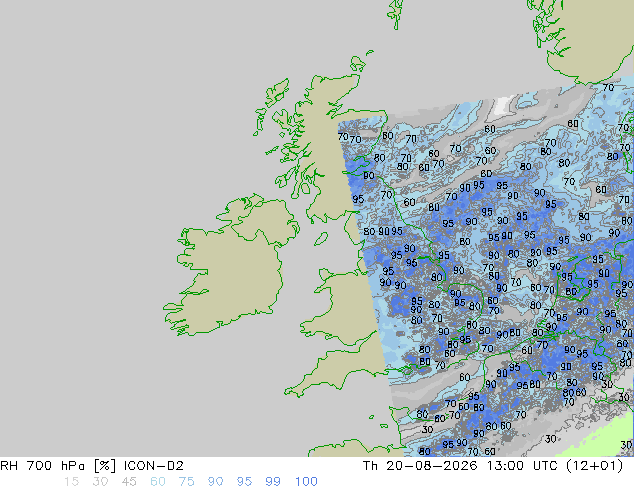Select the dark blue legend value 100
634x490 pixels.
pos(306,482)
